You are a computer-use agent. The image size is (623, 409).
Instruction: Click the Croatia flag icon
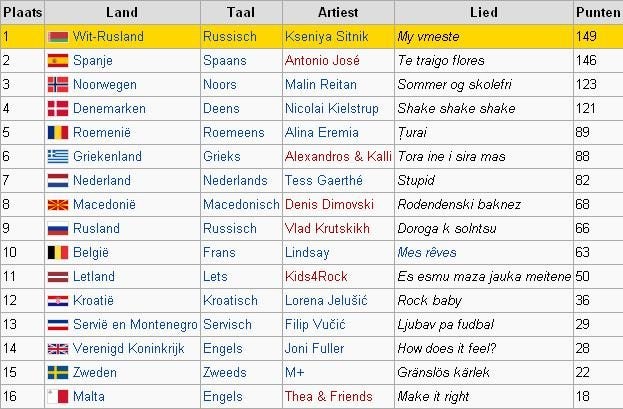[x=58, y=301]
